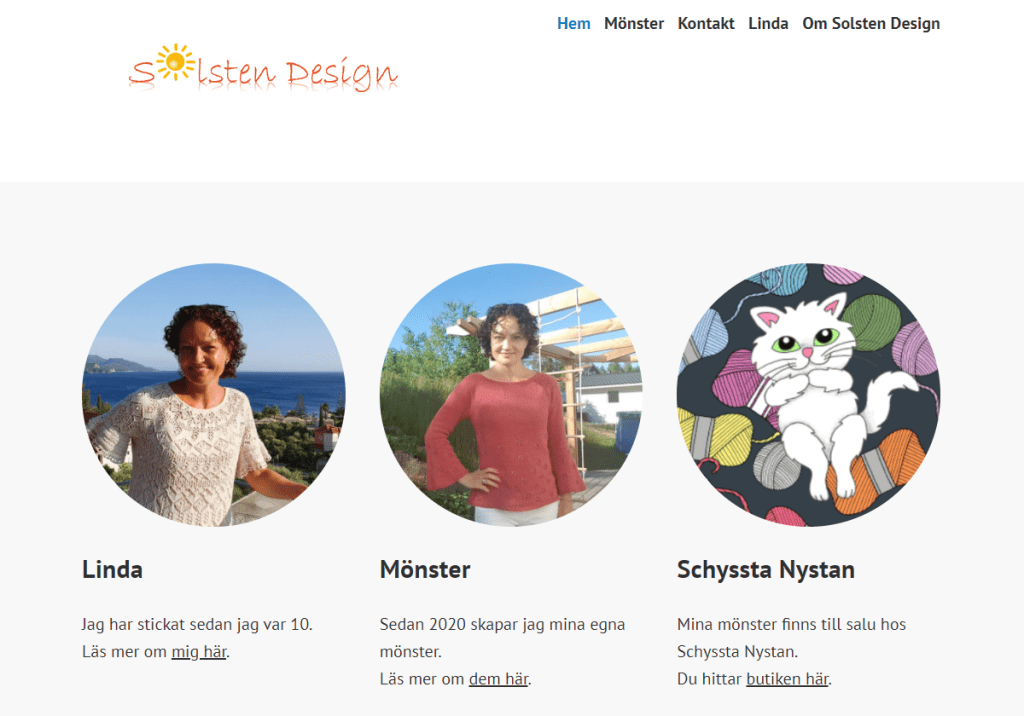Click the Mönster heading under the red sweater photo
The width and height of the screenshot is (1024, 716).
pyautogui.click(x=425, y=570)
